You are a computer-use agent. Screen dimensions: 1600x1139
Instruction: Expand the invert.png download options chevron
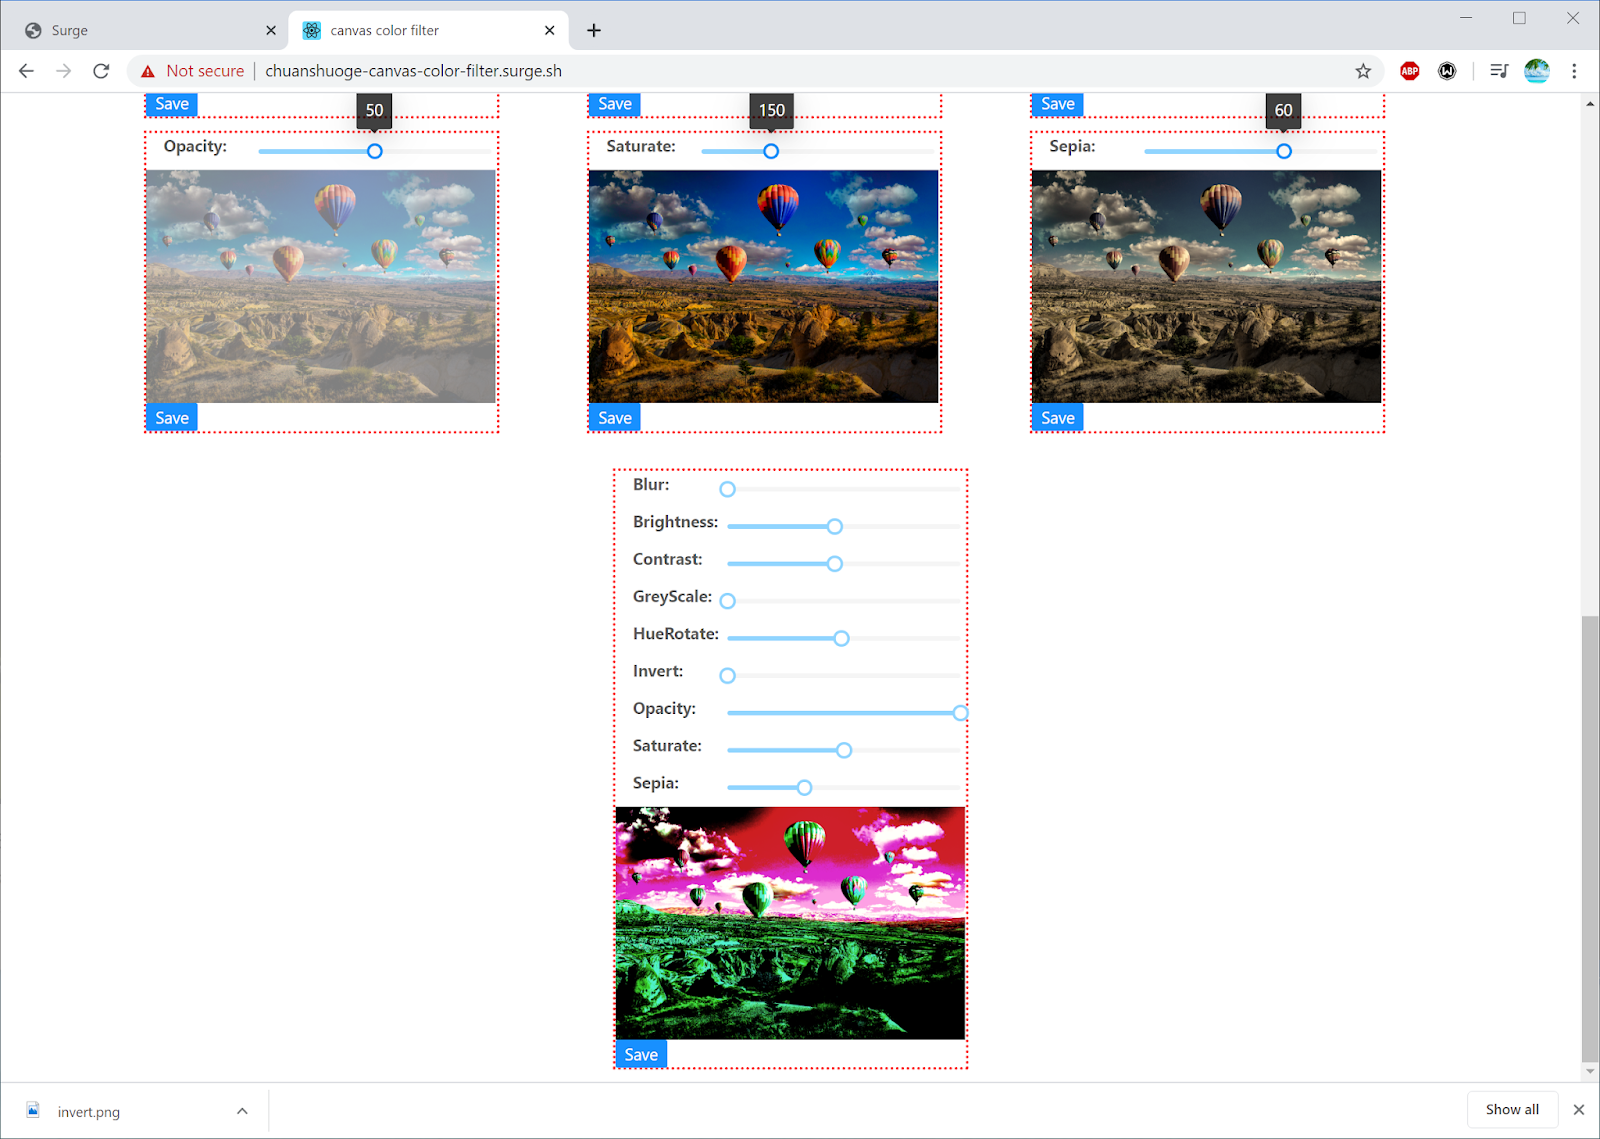tap(242, 1110)
